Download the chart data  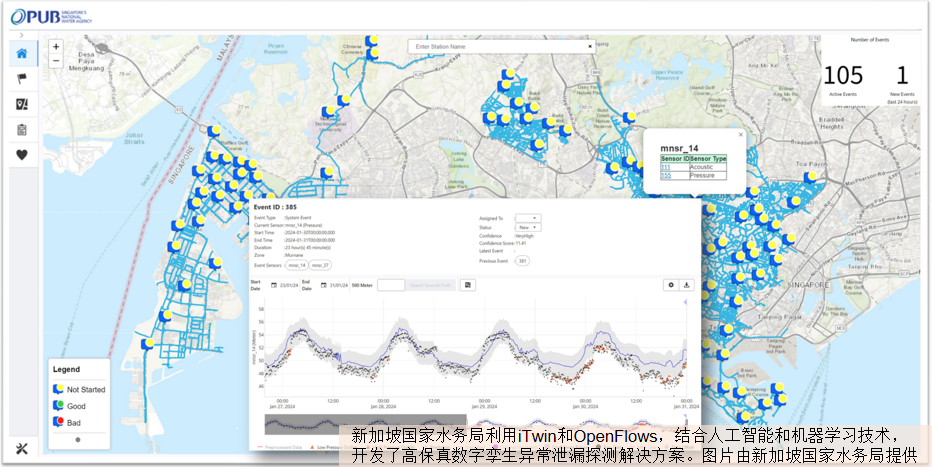tap(687, 285)
